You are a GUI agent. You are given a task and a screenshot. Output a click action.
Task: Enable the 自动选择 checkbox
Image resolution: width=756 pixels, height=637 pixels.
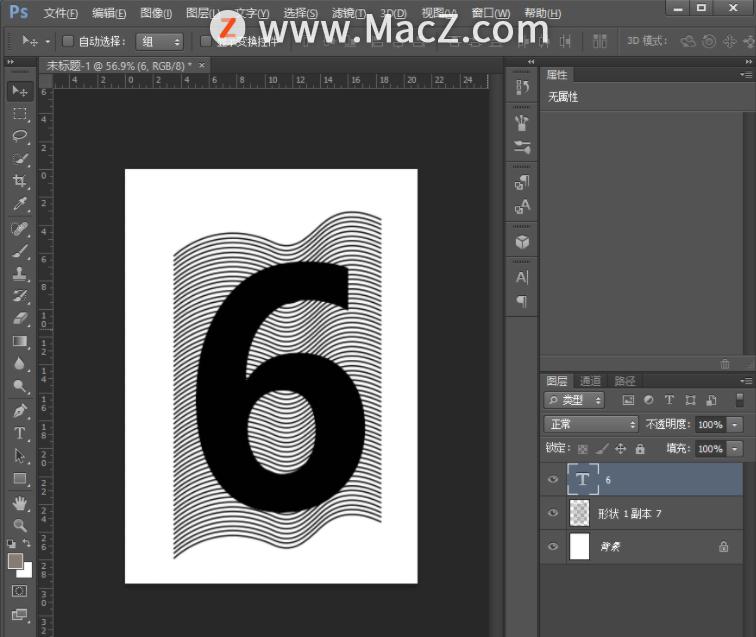pyautogui.click(x=68, y=42)
